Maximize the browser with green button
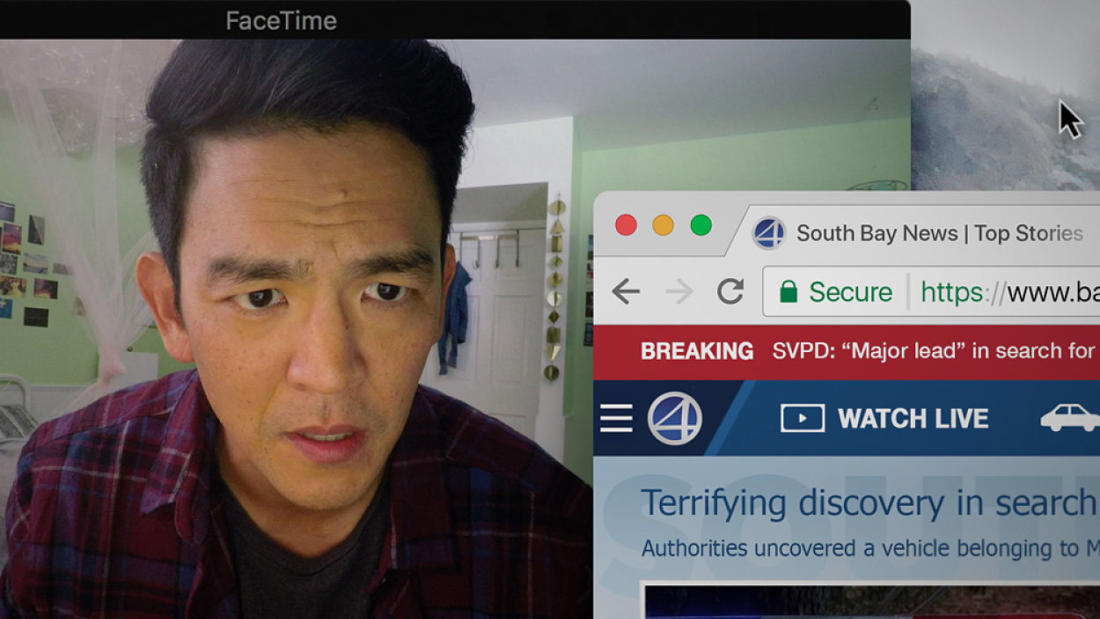The height and width of the screenshot is (619, 1100). (701, 225)
